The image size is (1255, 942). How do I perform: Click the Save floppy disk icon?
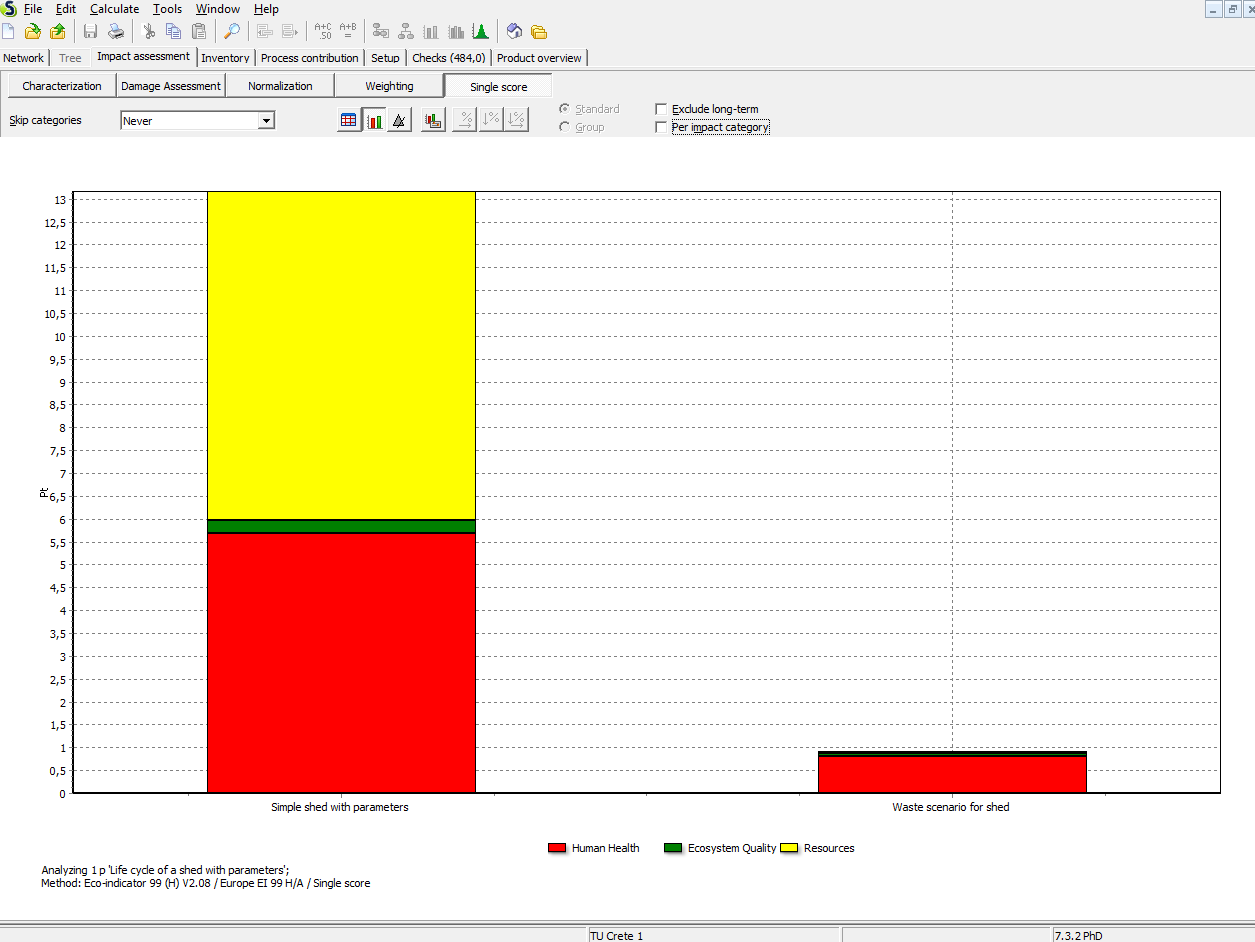(90, 31)
